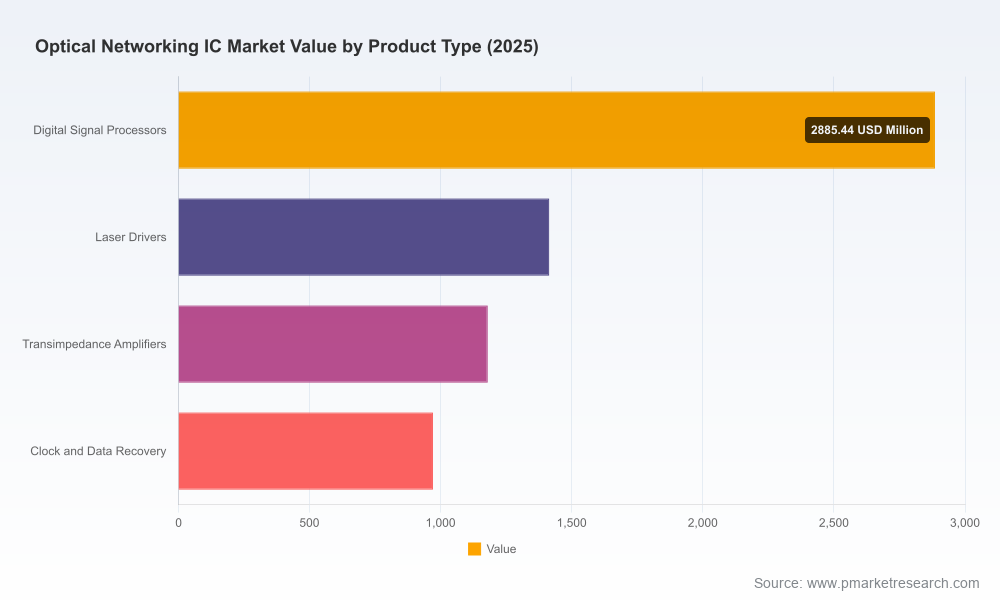Click the 1,500 tick on x-axis

(x=571, y=523)
